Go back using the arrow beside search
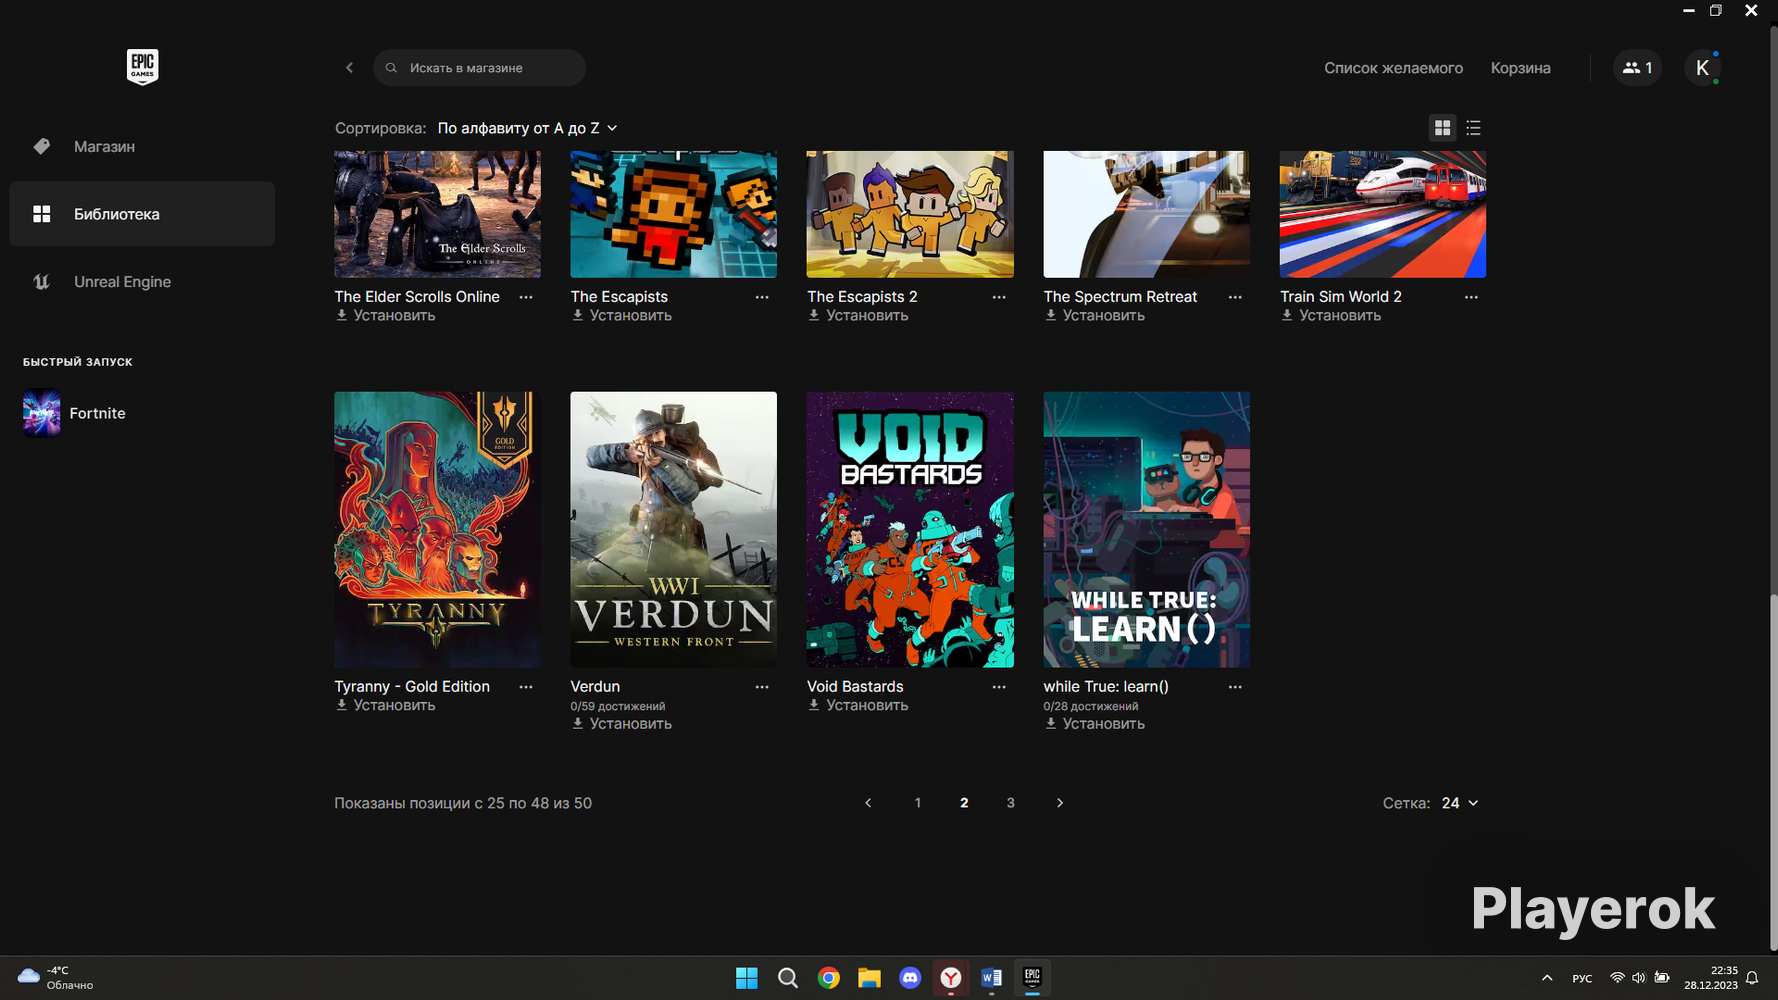 349,68
